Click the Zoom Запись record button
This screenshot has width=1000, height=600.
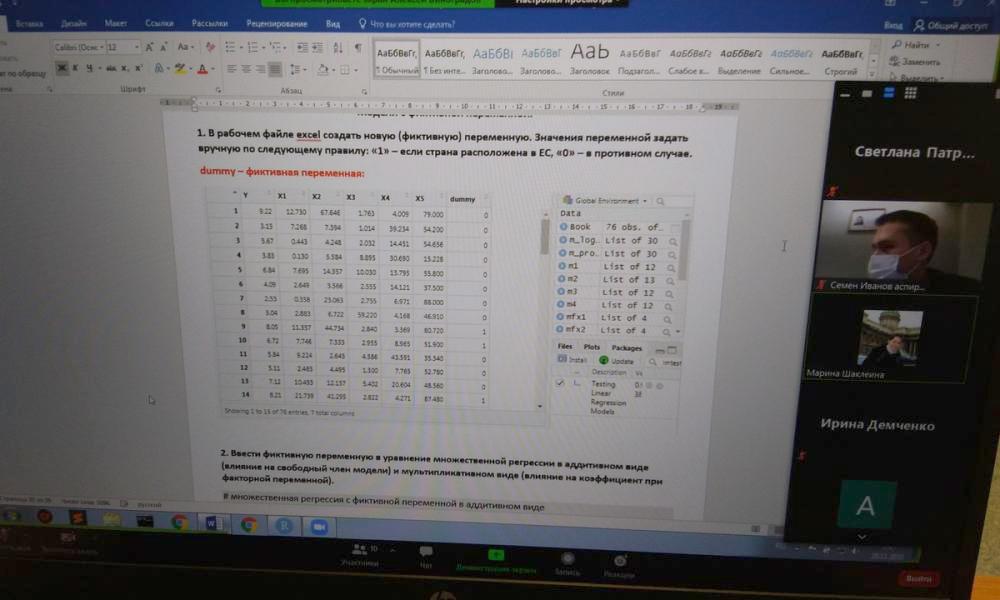tap(567, 564)
